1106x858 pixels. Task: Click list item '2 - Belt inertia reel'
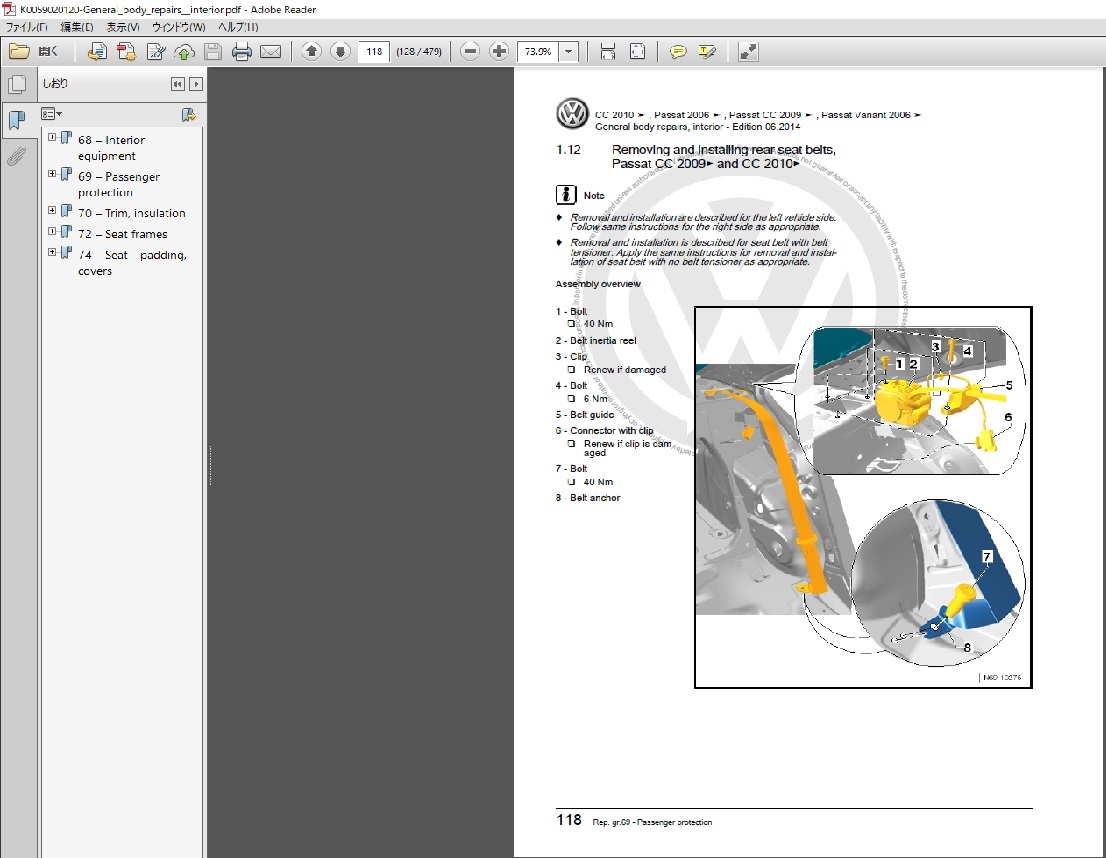[x=596, y=340]
